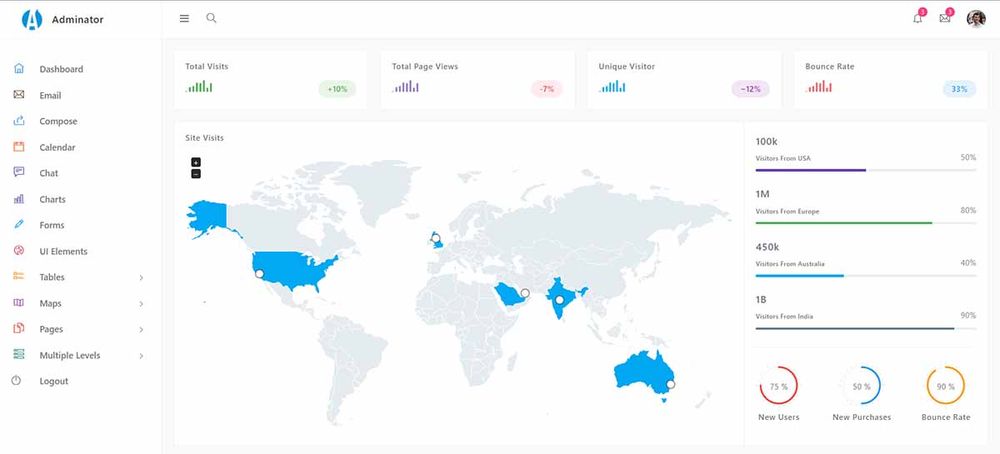The width and height of the screenshot is (1000, 454).
Task: Click the Dashboard home icon in sidebar
Action: 18,69
